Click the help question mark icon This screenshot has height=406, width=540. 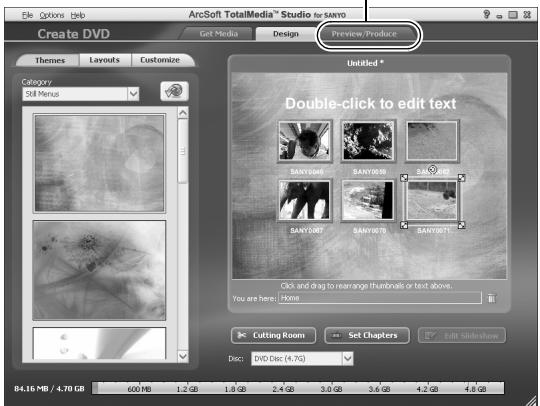click(x=487, y=14)
